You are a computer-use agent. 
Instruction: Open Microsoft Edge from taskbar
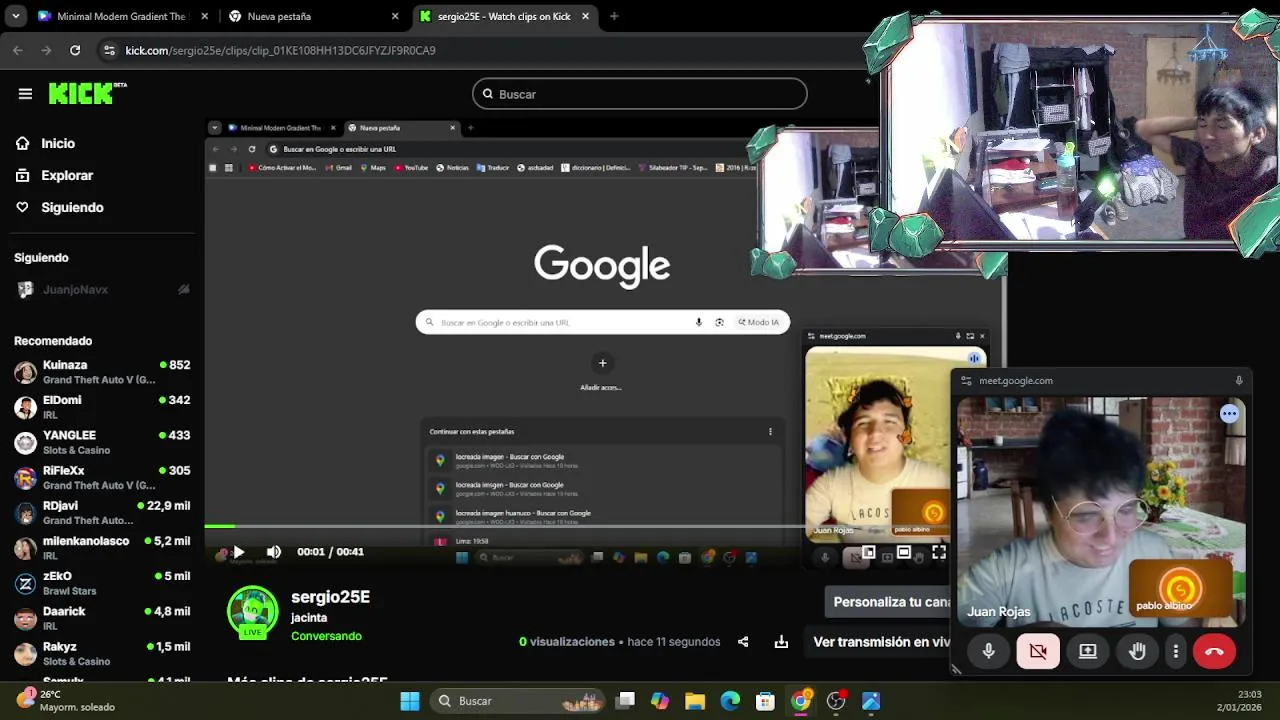click(730, 701)
